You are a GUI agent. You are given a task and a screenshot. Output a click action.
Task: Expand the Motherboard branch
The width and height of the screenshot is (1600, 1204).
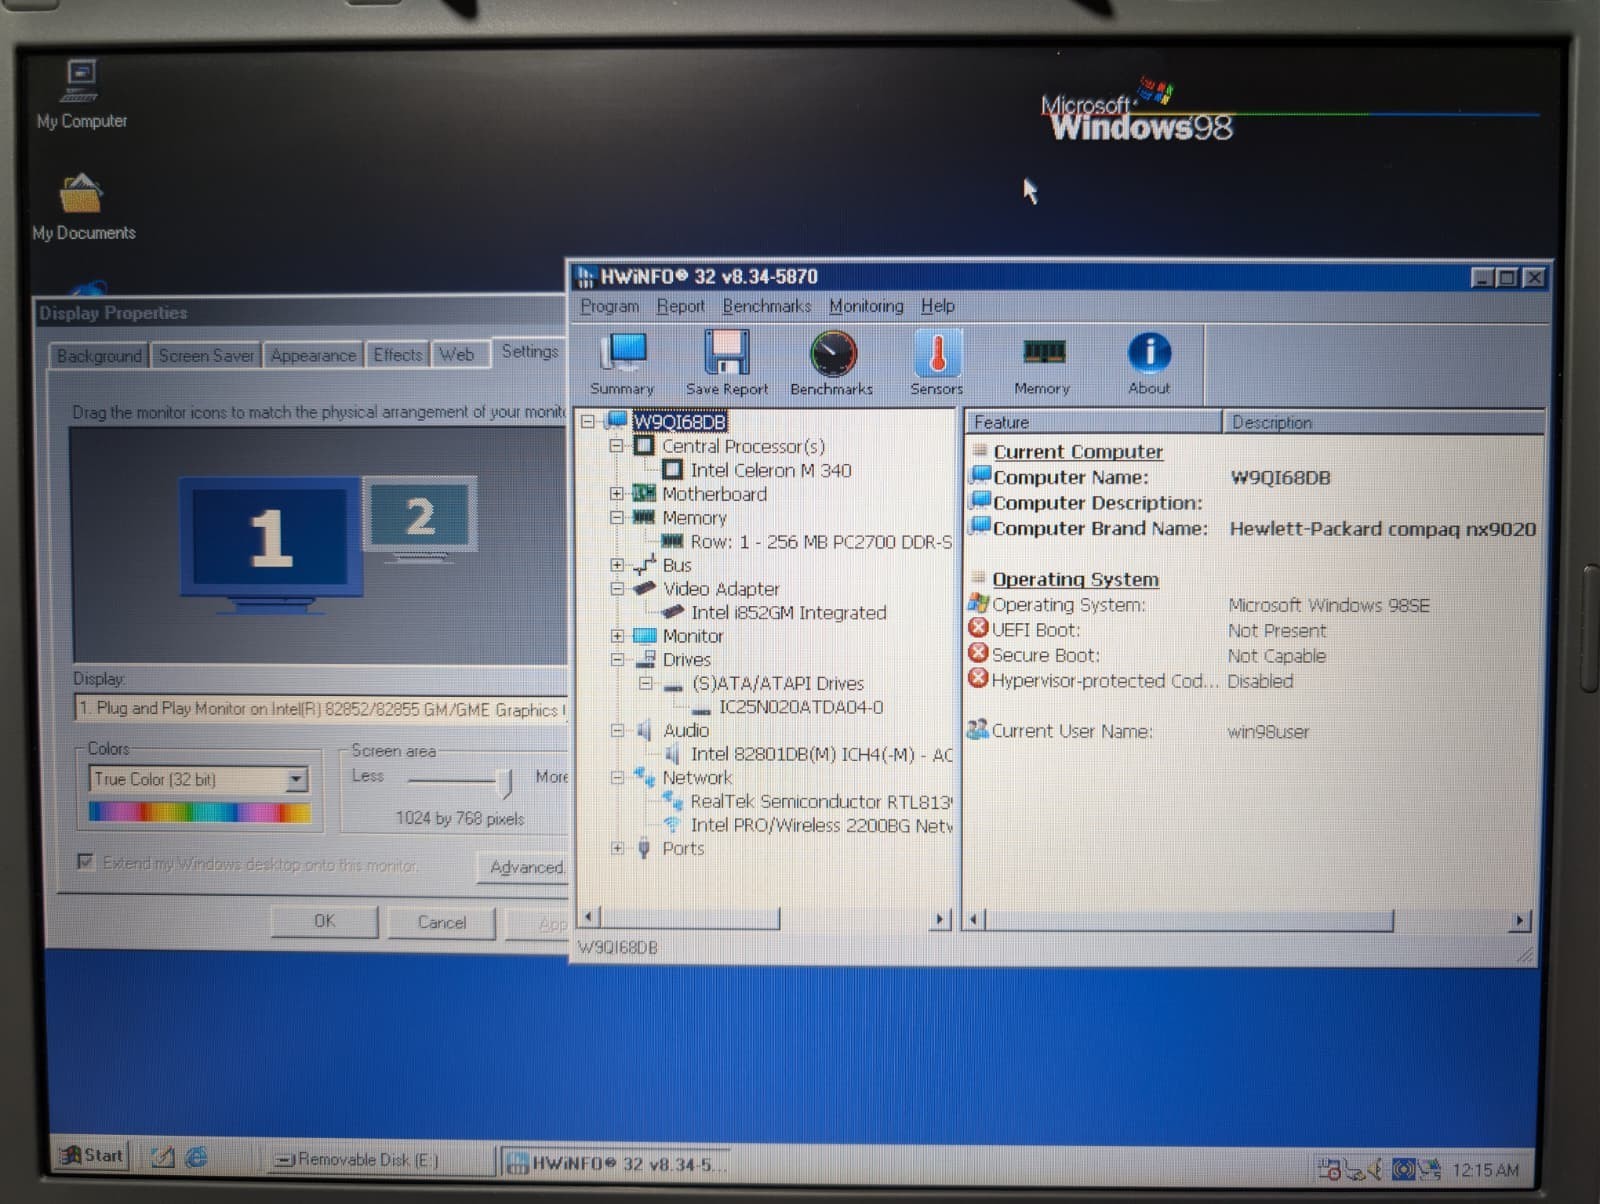(x=617, y=493)
